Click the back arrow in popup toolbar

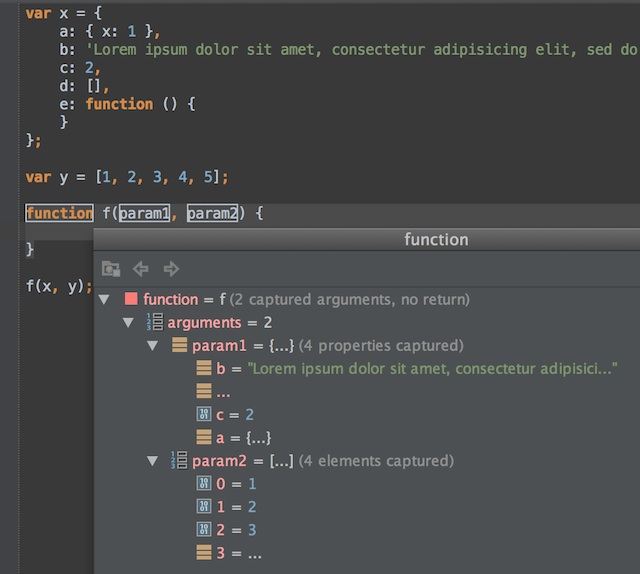141,268
